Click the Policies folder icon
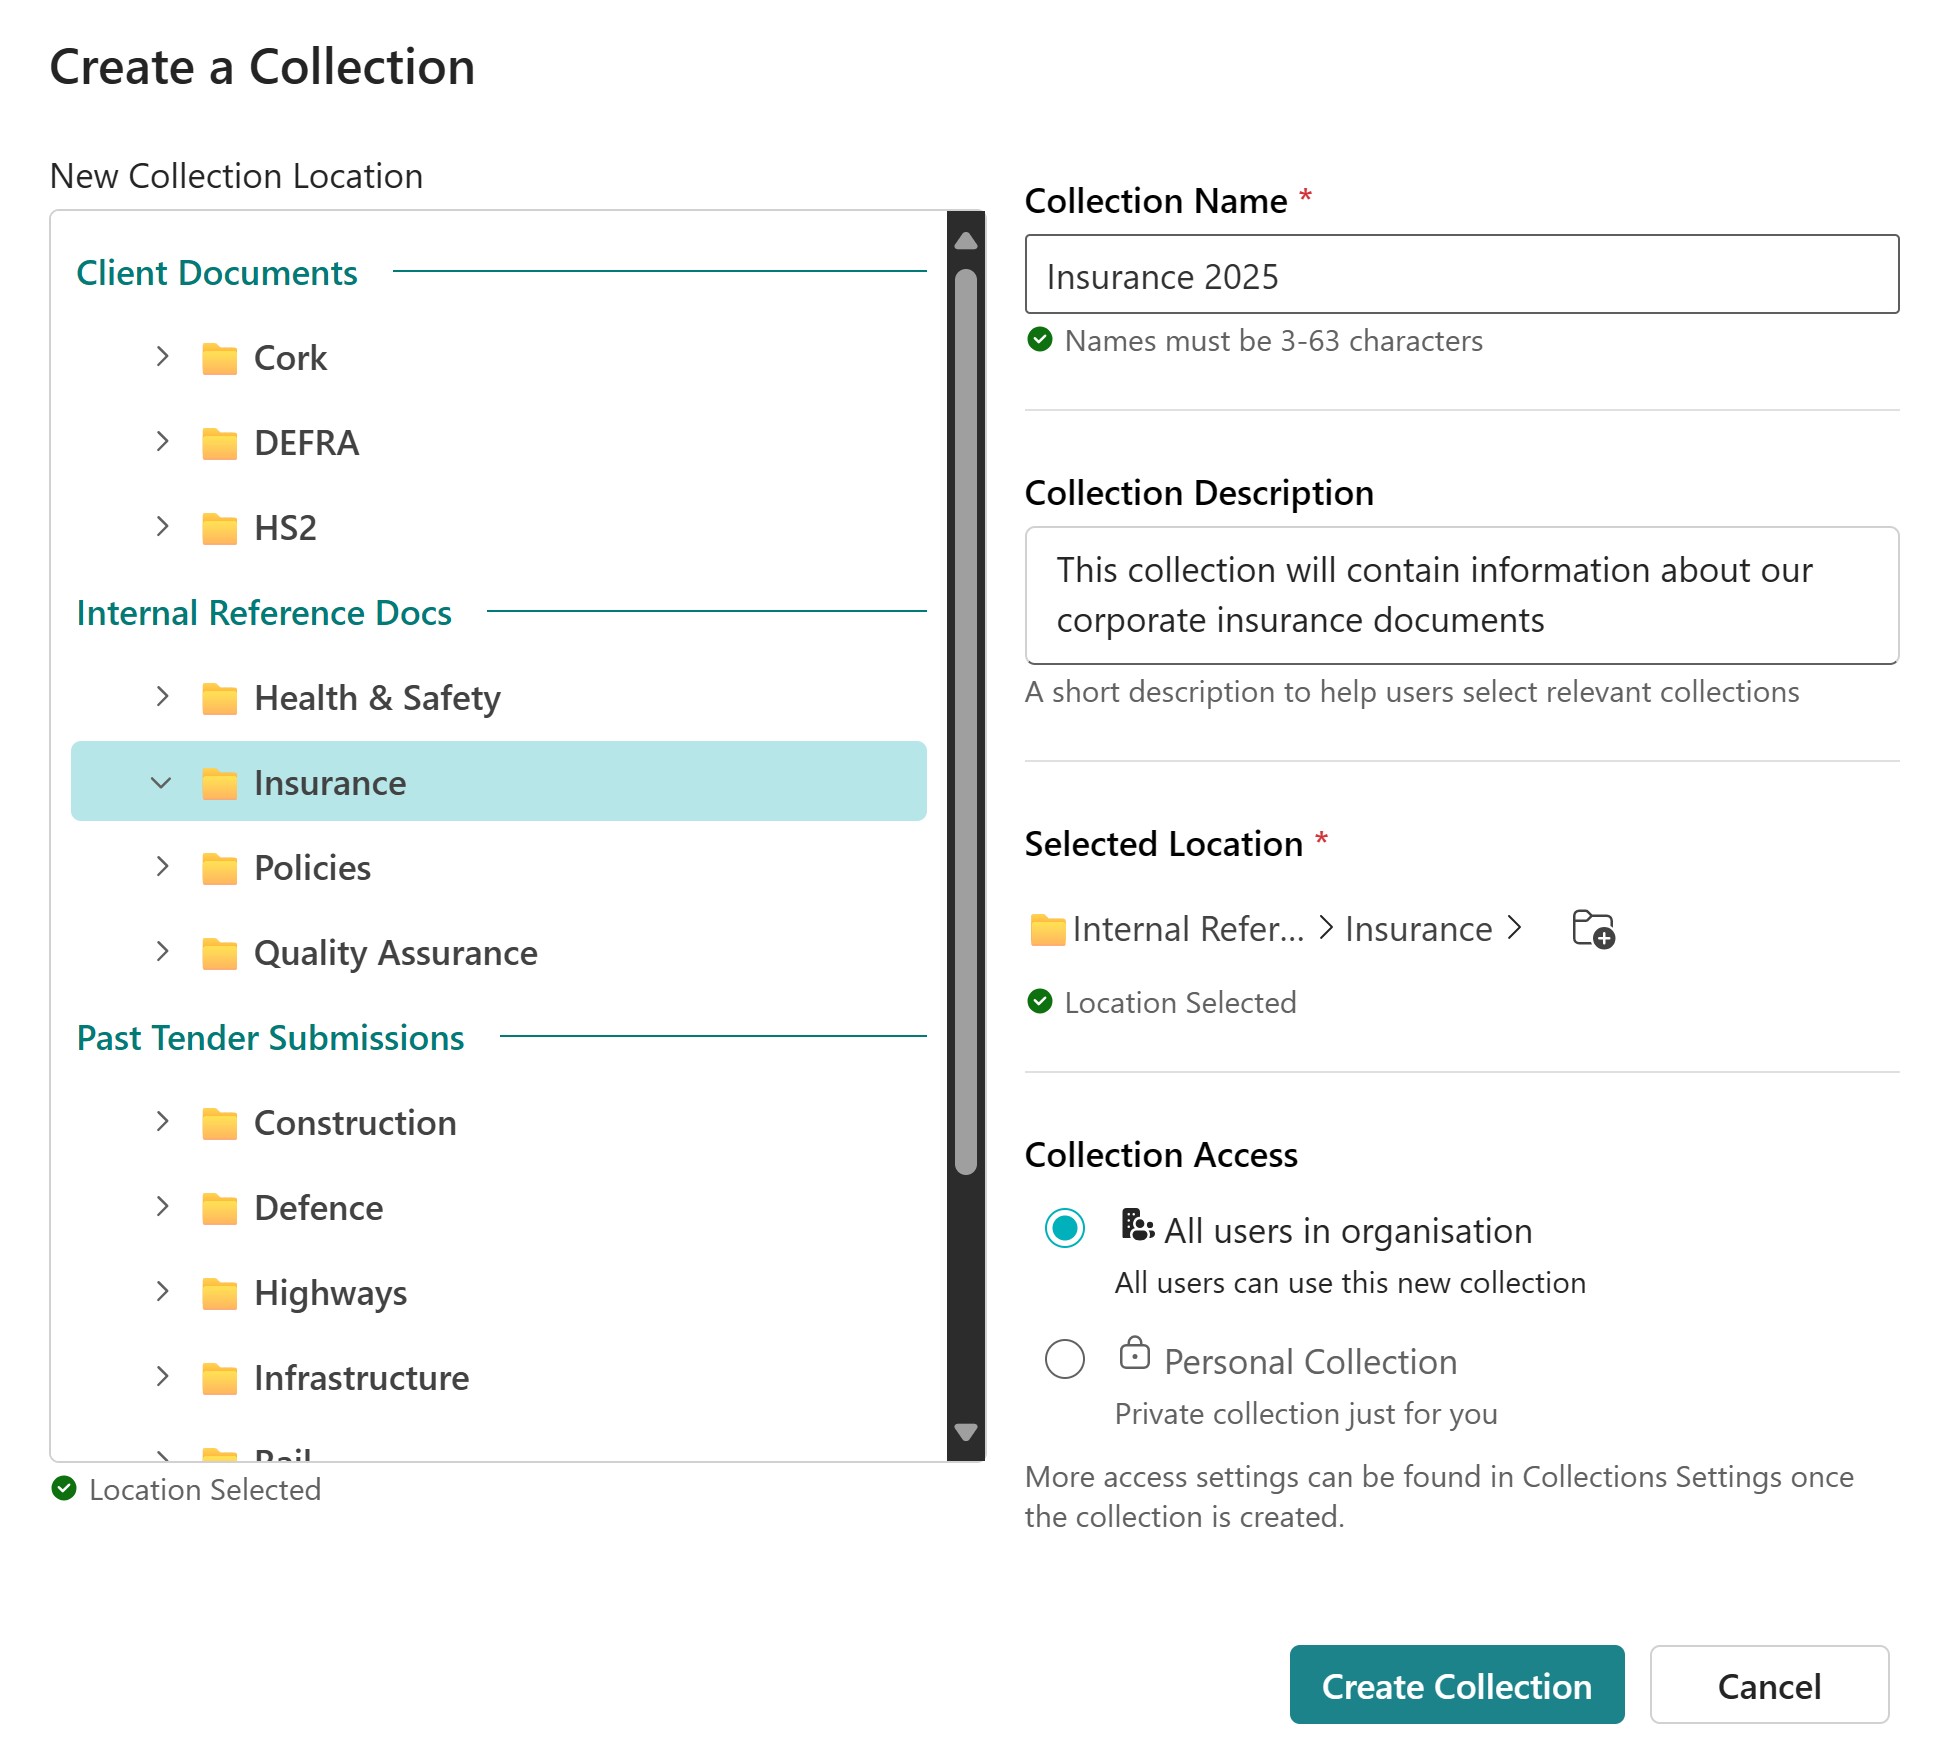Viewport: 1956px width, 1753px height. (x=219, y=868)
